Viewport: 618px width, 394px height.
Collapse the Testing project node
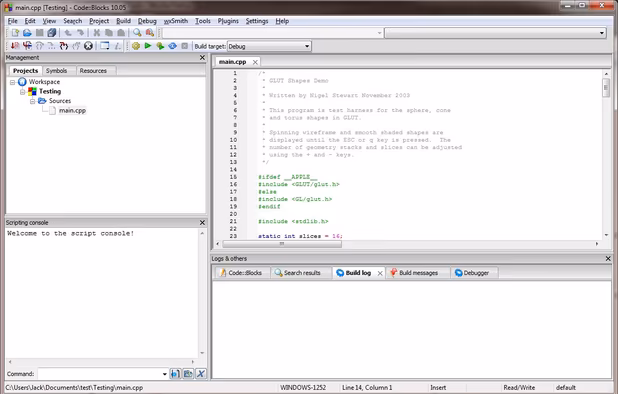[22, 91]
